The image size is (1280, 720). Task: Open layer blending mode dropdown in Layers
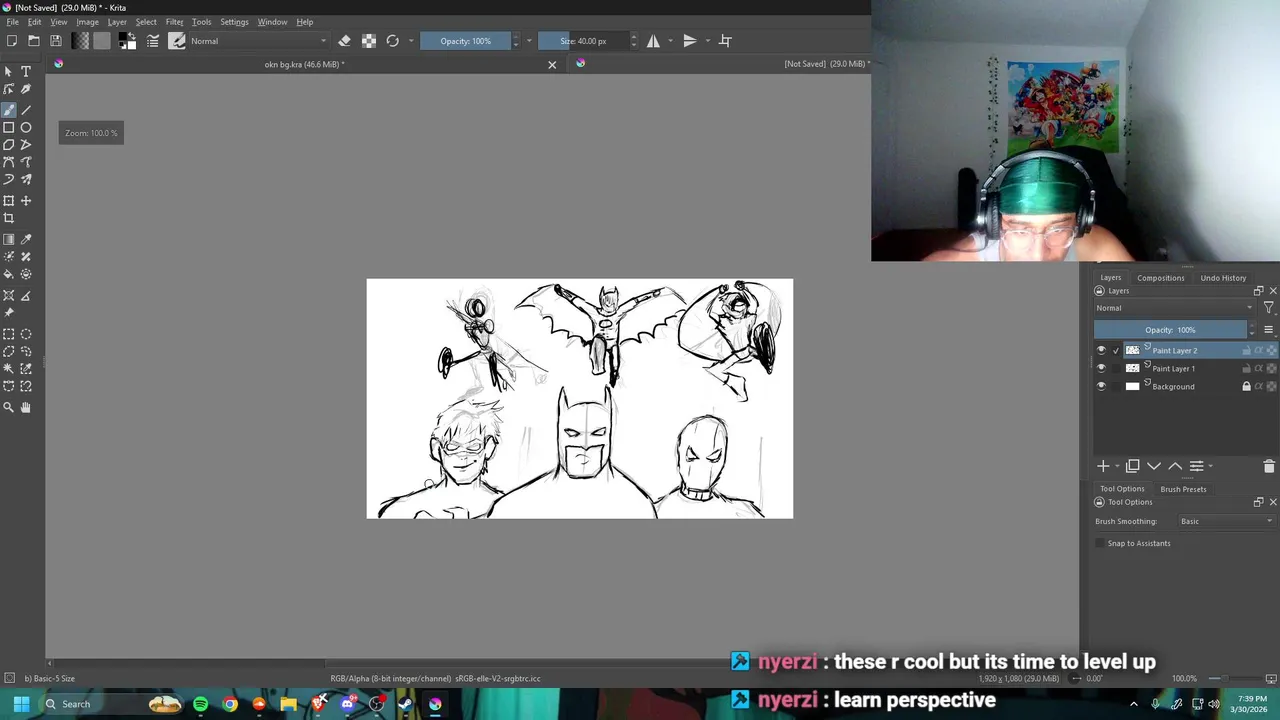pos(1174,308)
